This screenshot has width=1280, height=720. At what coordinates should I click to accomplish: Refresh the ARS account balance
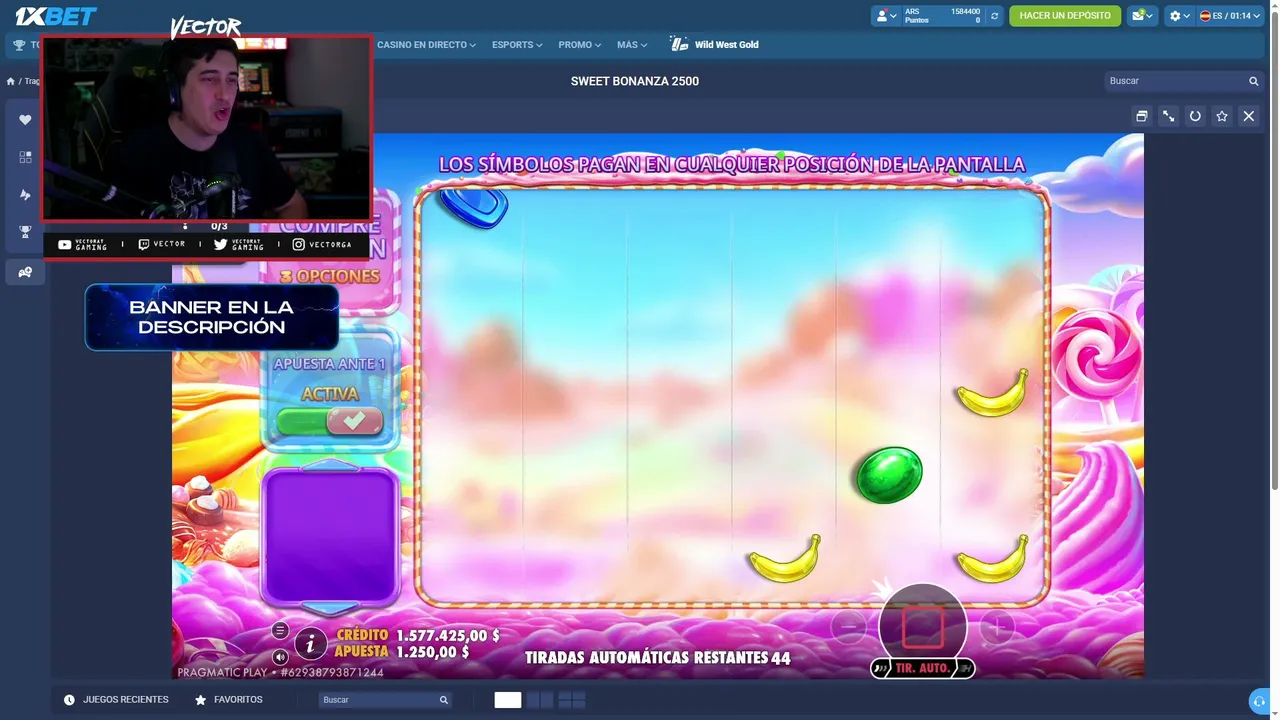[x=994, y=16]
